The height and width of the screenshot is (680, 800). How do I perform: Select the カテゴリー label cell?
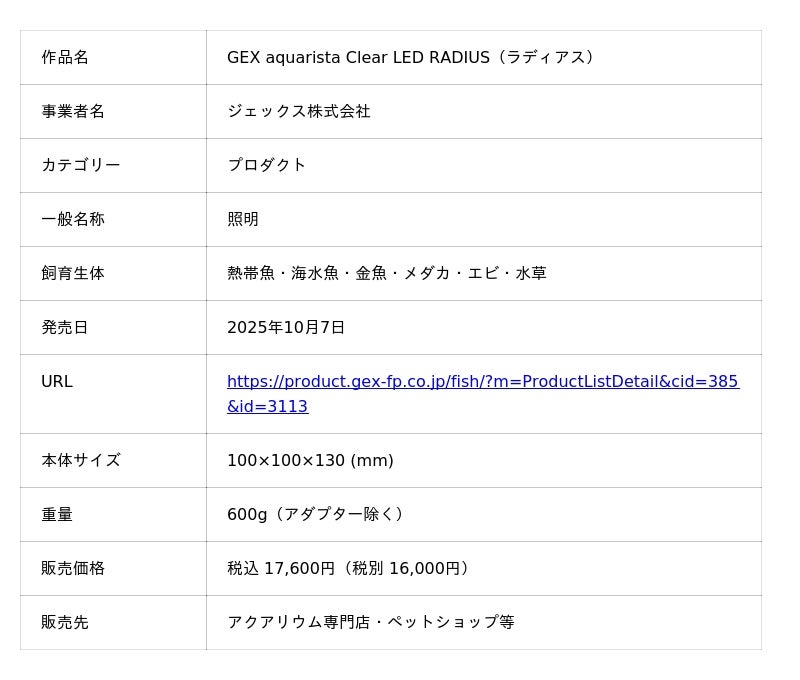tap(80, 166)
